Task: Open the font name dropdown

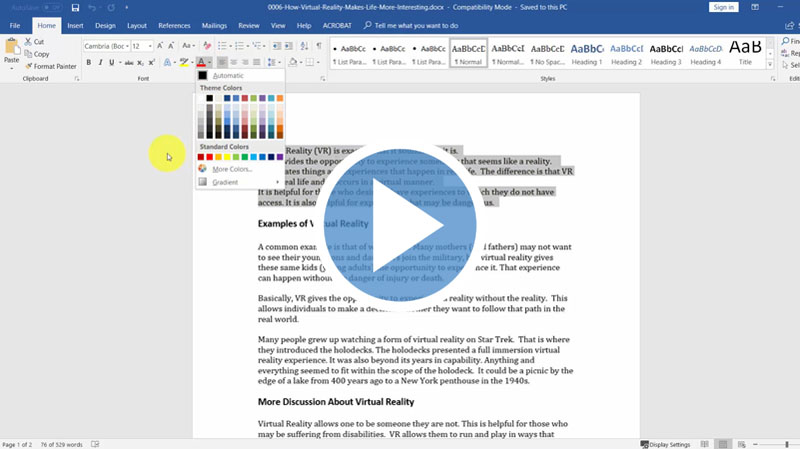Action: click(x=126, y=46)
